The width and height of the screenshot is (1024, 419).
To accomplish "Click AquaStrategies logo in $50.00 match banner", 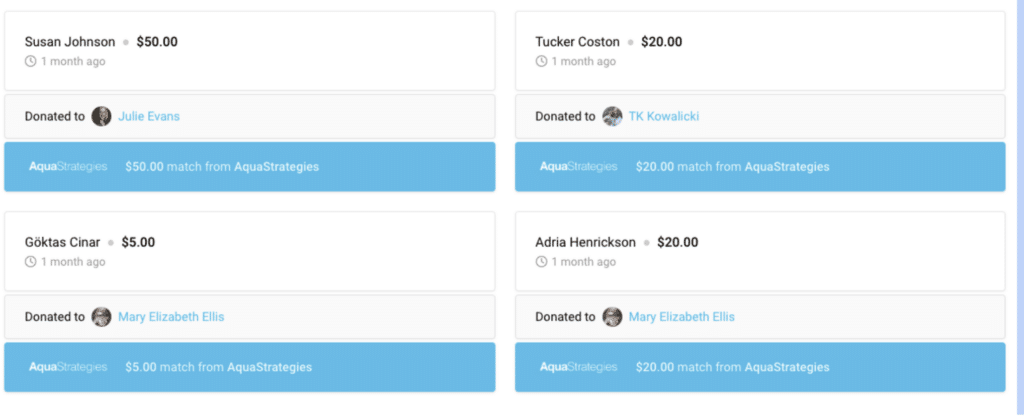I will 68,167.
